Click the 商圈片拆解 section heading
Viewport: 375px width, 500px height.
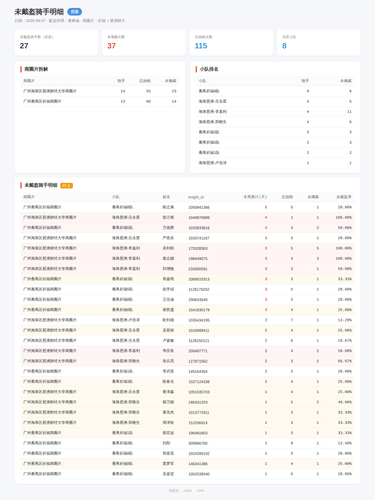pos(36,69)
